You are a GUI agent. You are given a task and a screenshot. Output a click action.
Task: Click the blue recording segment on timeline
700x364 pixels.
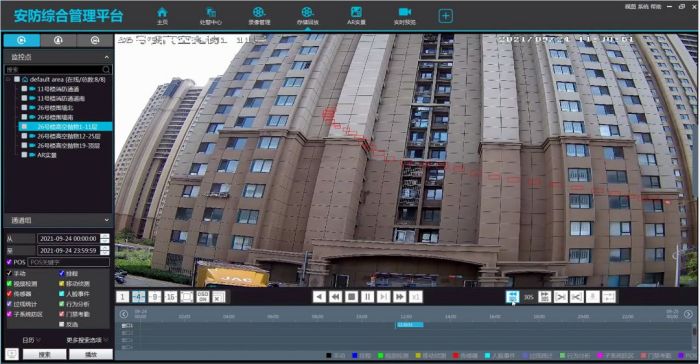click(410, 325)
